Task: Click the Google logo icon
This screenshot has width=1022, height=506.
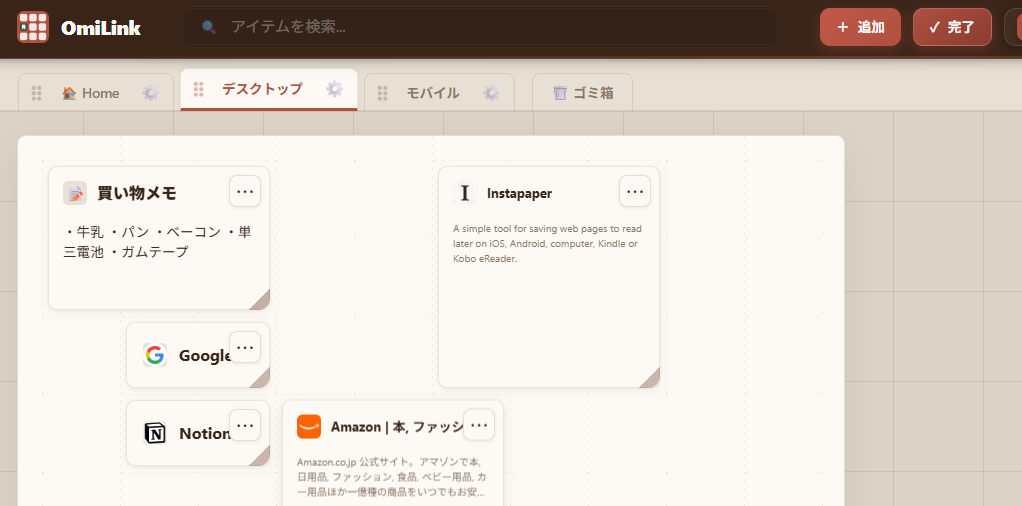Action: click(x=154, y=355)
